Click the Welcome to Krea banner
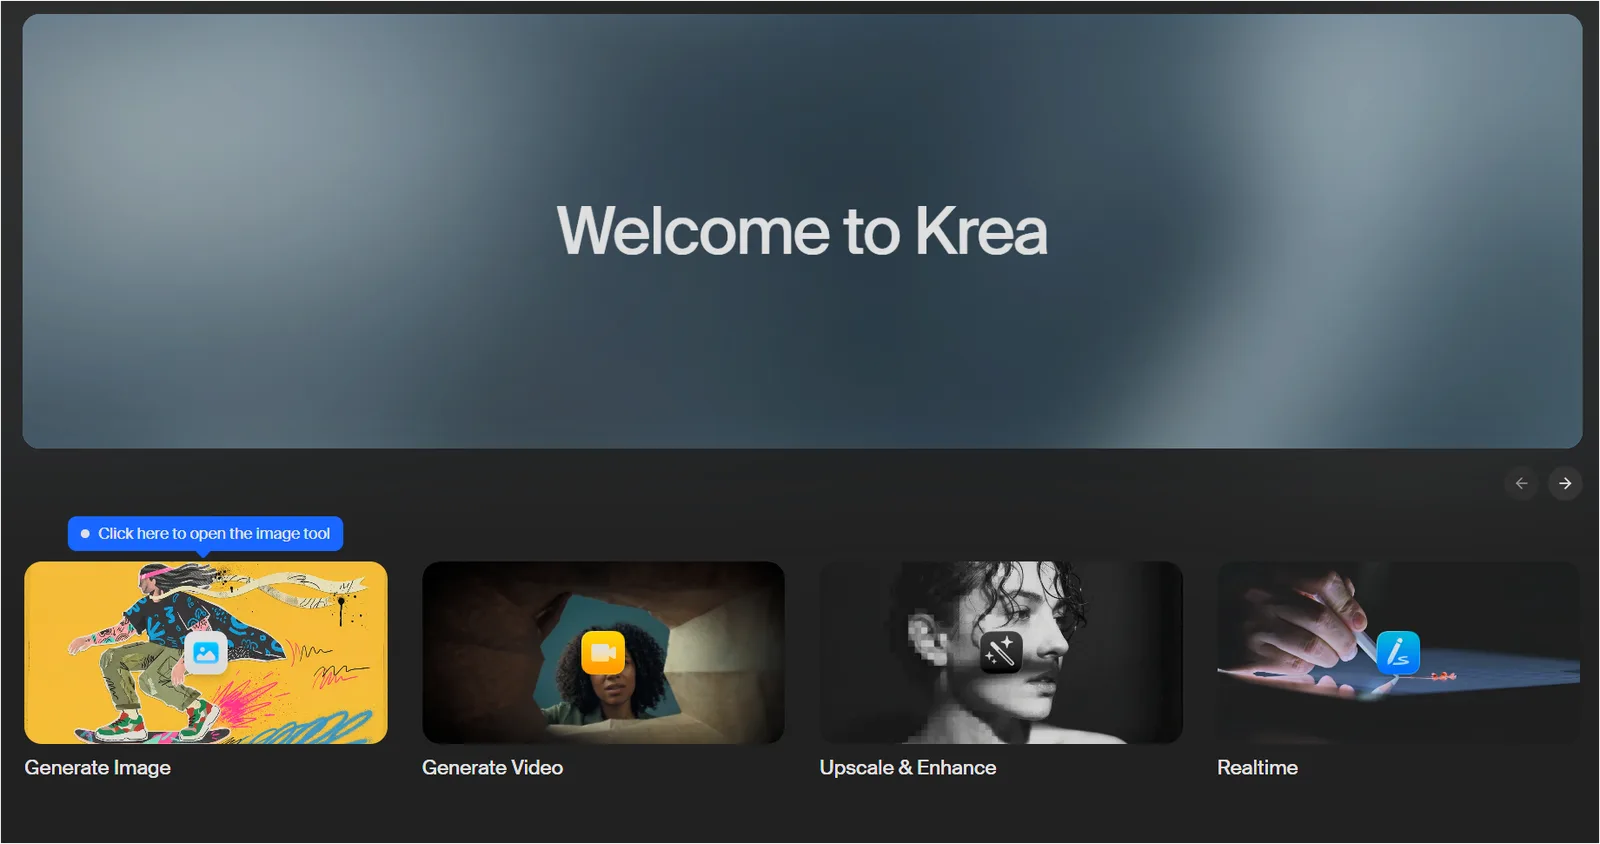This screenshot has width=1600, height=844. point(802,231)
